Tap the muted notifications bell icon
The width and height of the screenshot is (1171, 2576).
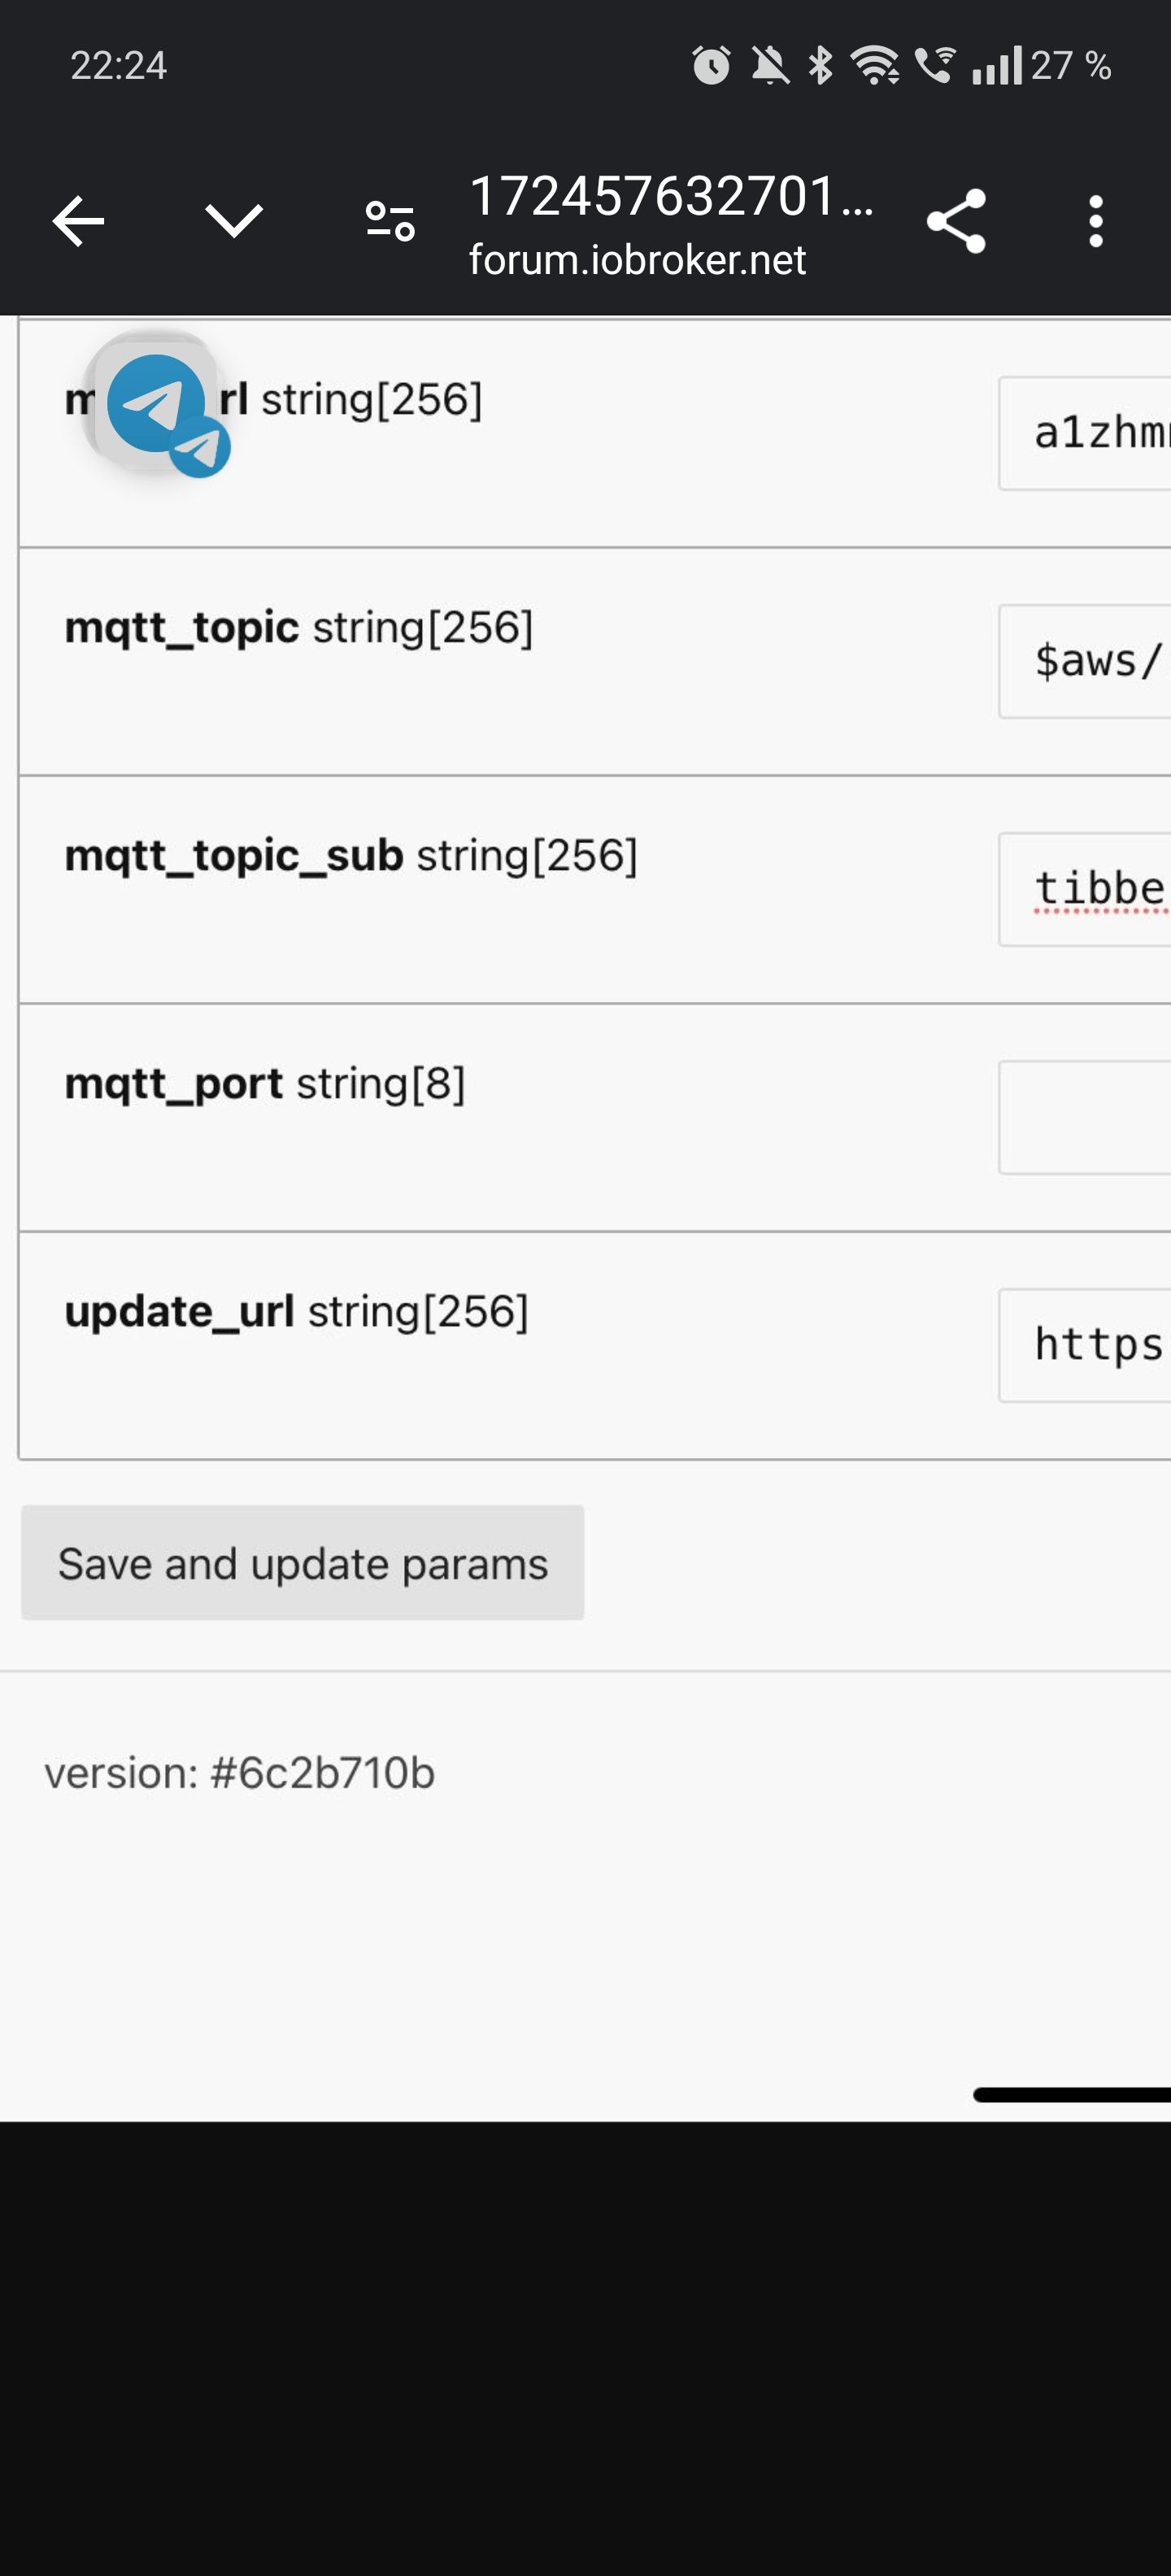(769, 66)
